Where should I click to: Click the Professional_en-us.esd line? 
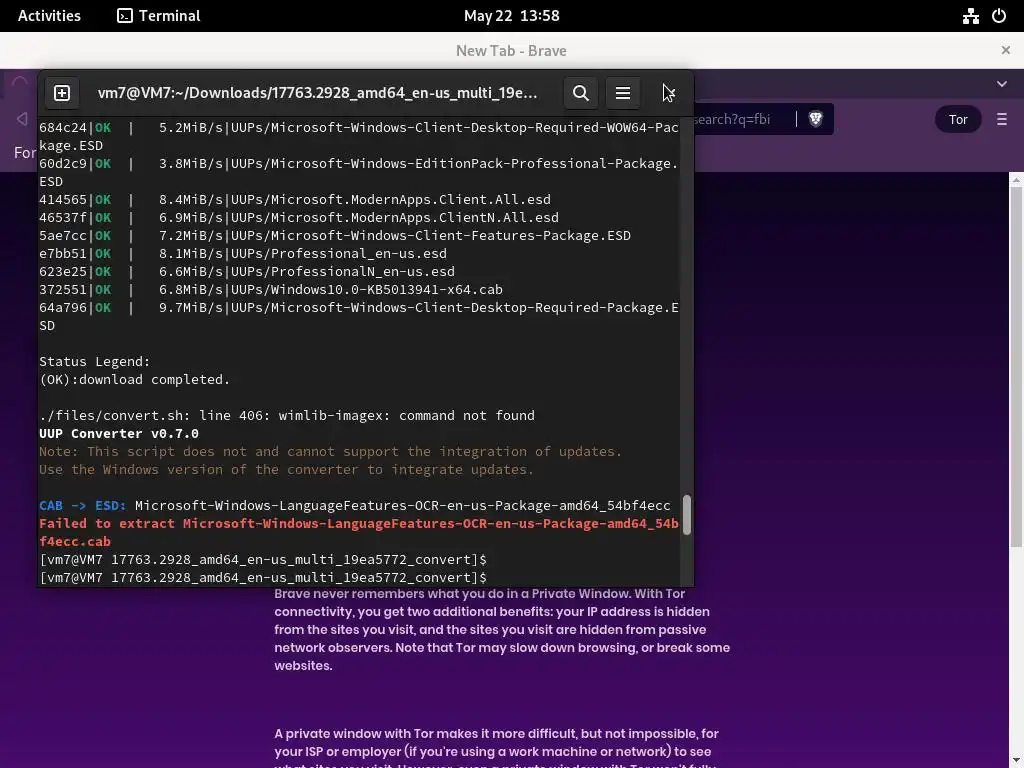(243, 253)
